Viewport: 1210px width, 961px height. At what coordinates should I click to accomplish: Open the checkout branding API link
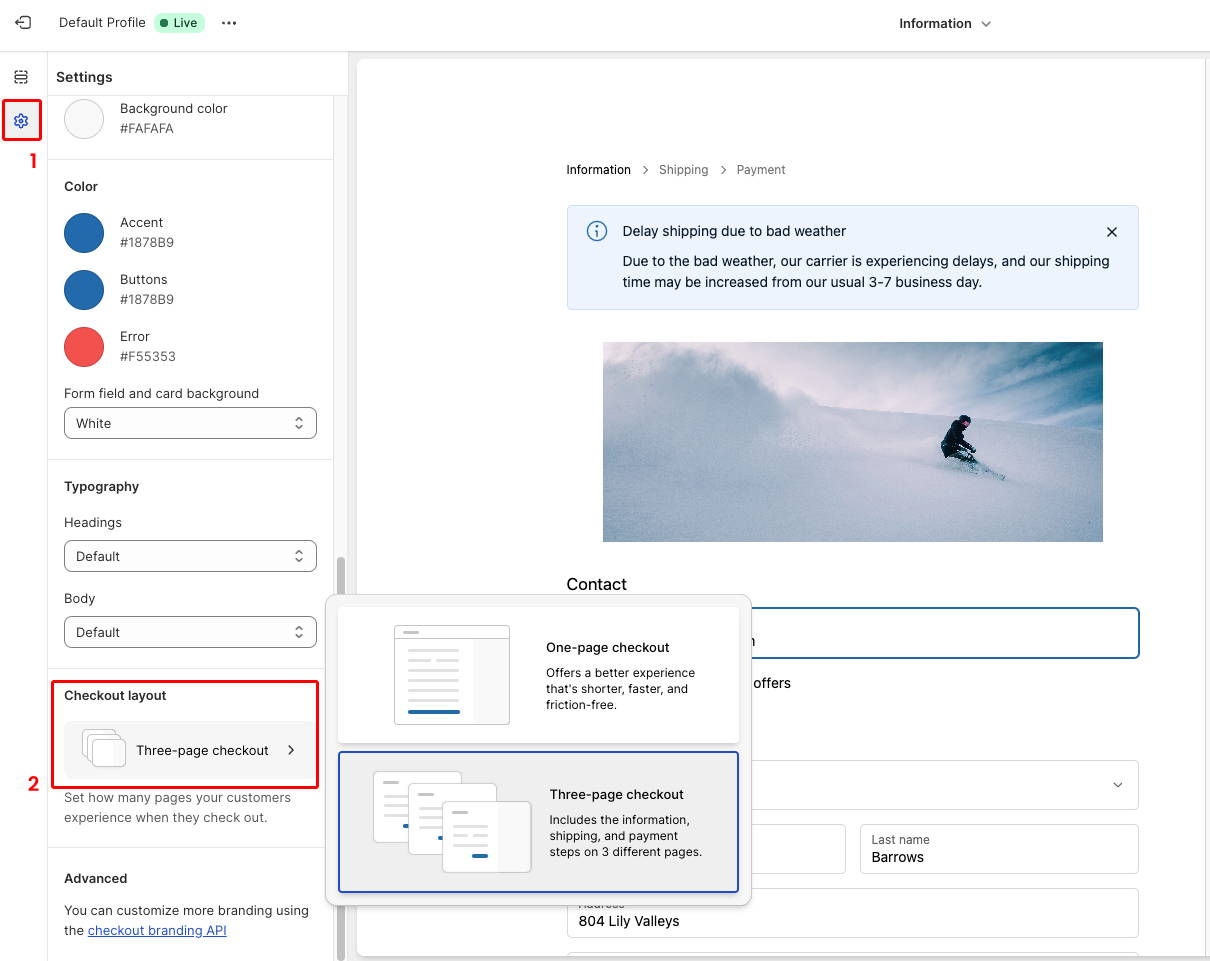[157, 930]
